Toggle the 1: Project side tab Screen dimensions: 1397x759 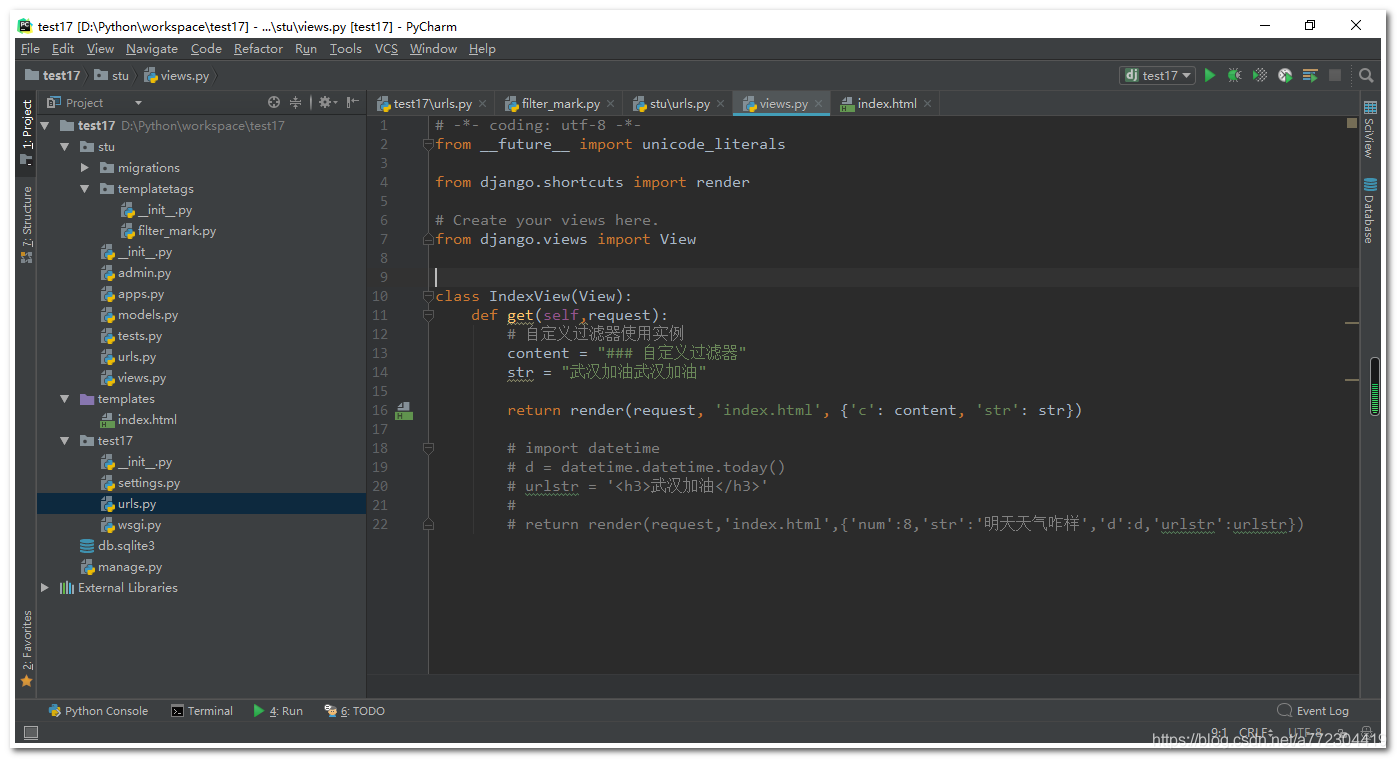click(x=26, y=131)
